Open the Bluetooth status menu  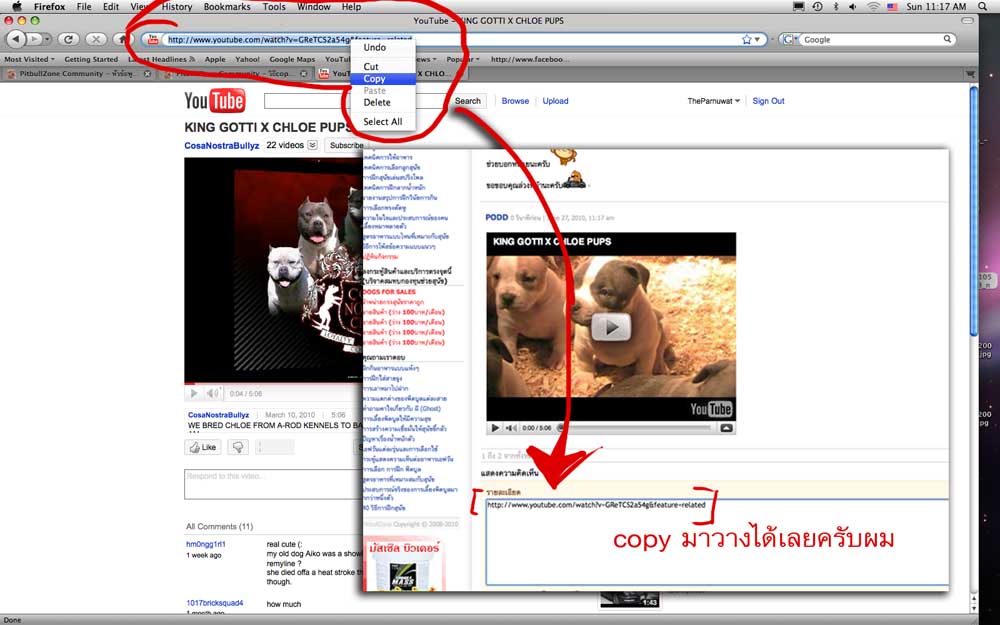pos(836,6)
